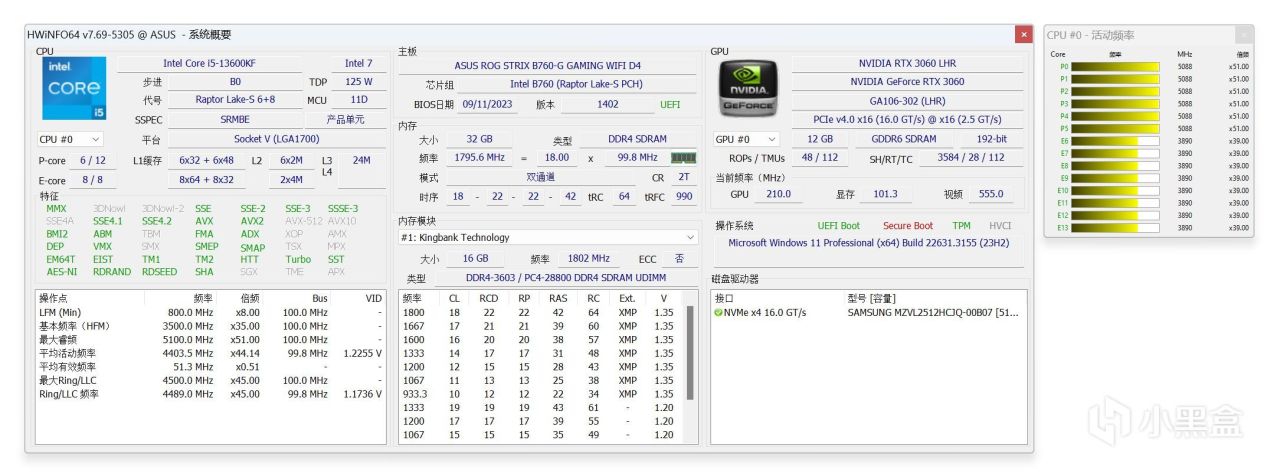
Task: Click the Intel 7 process field
Action: (x=358, y=64)
